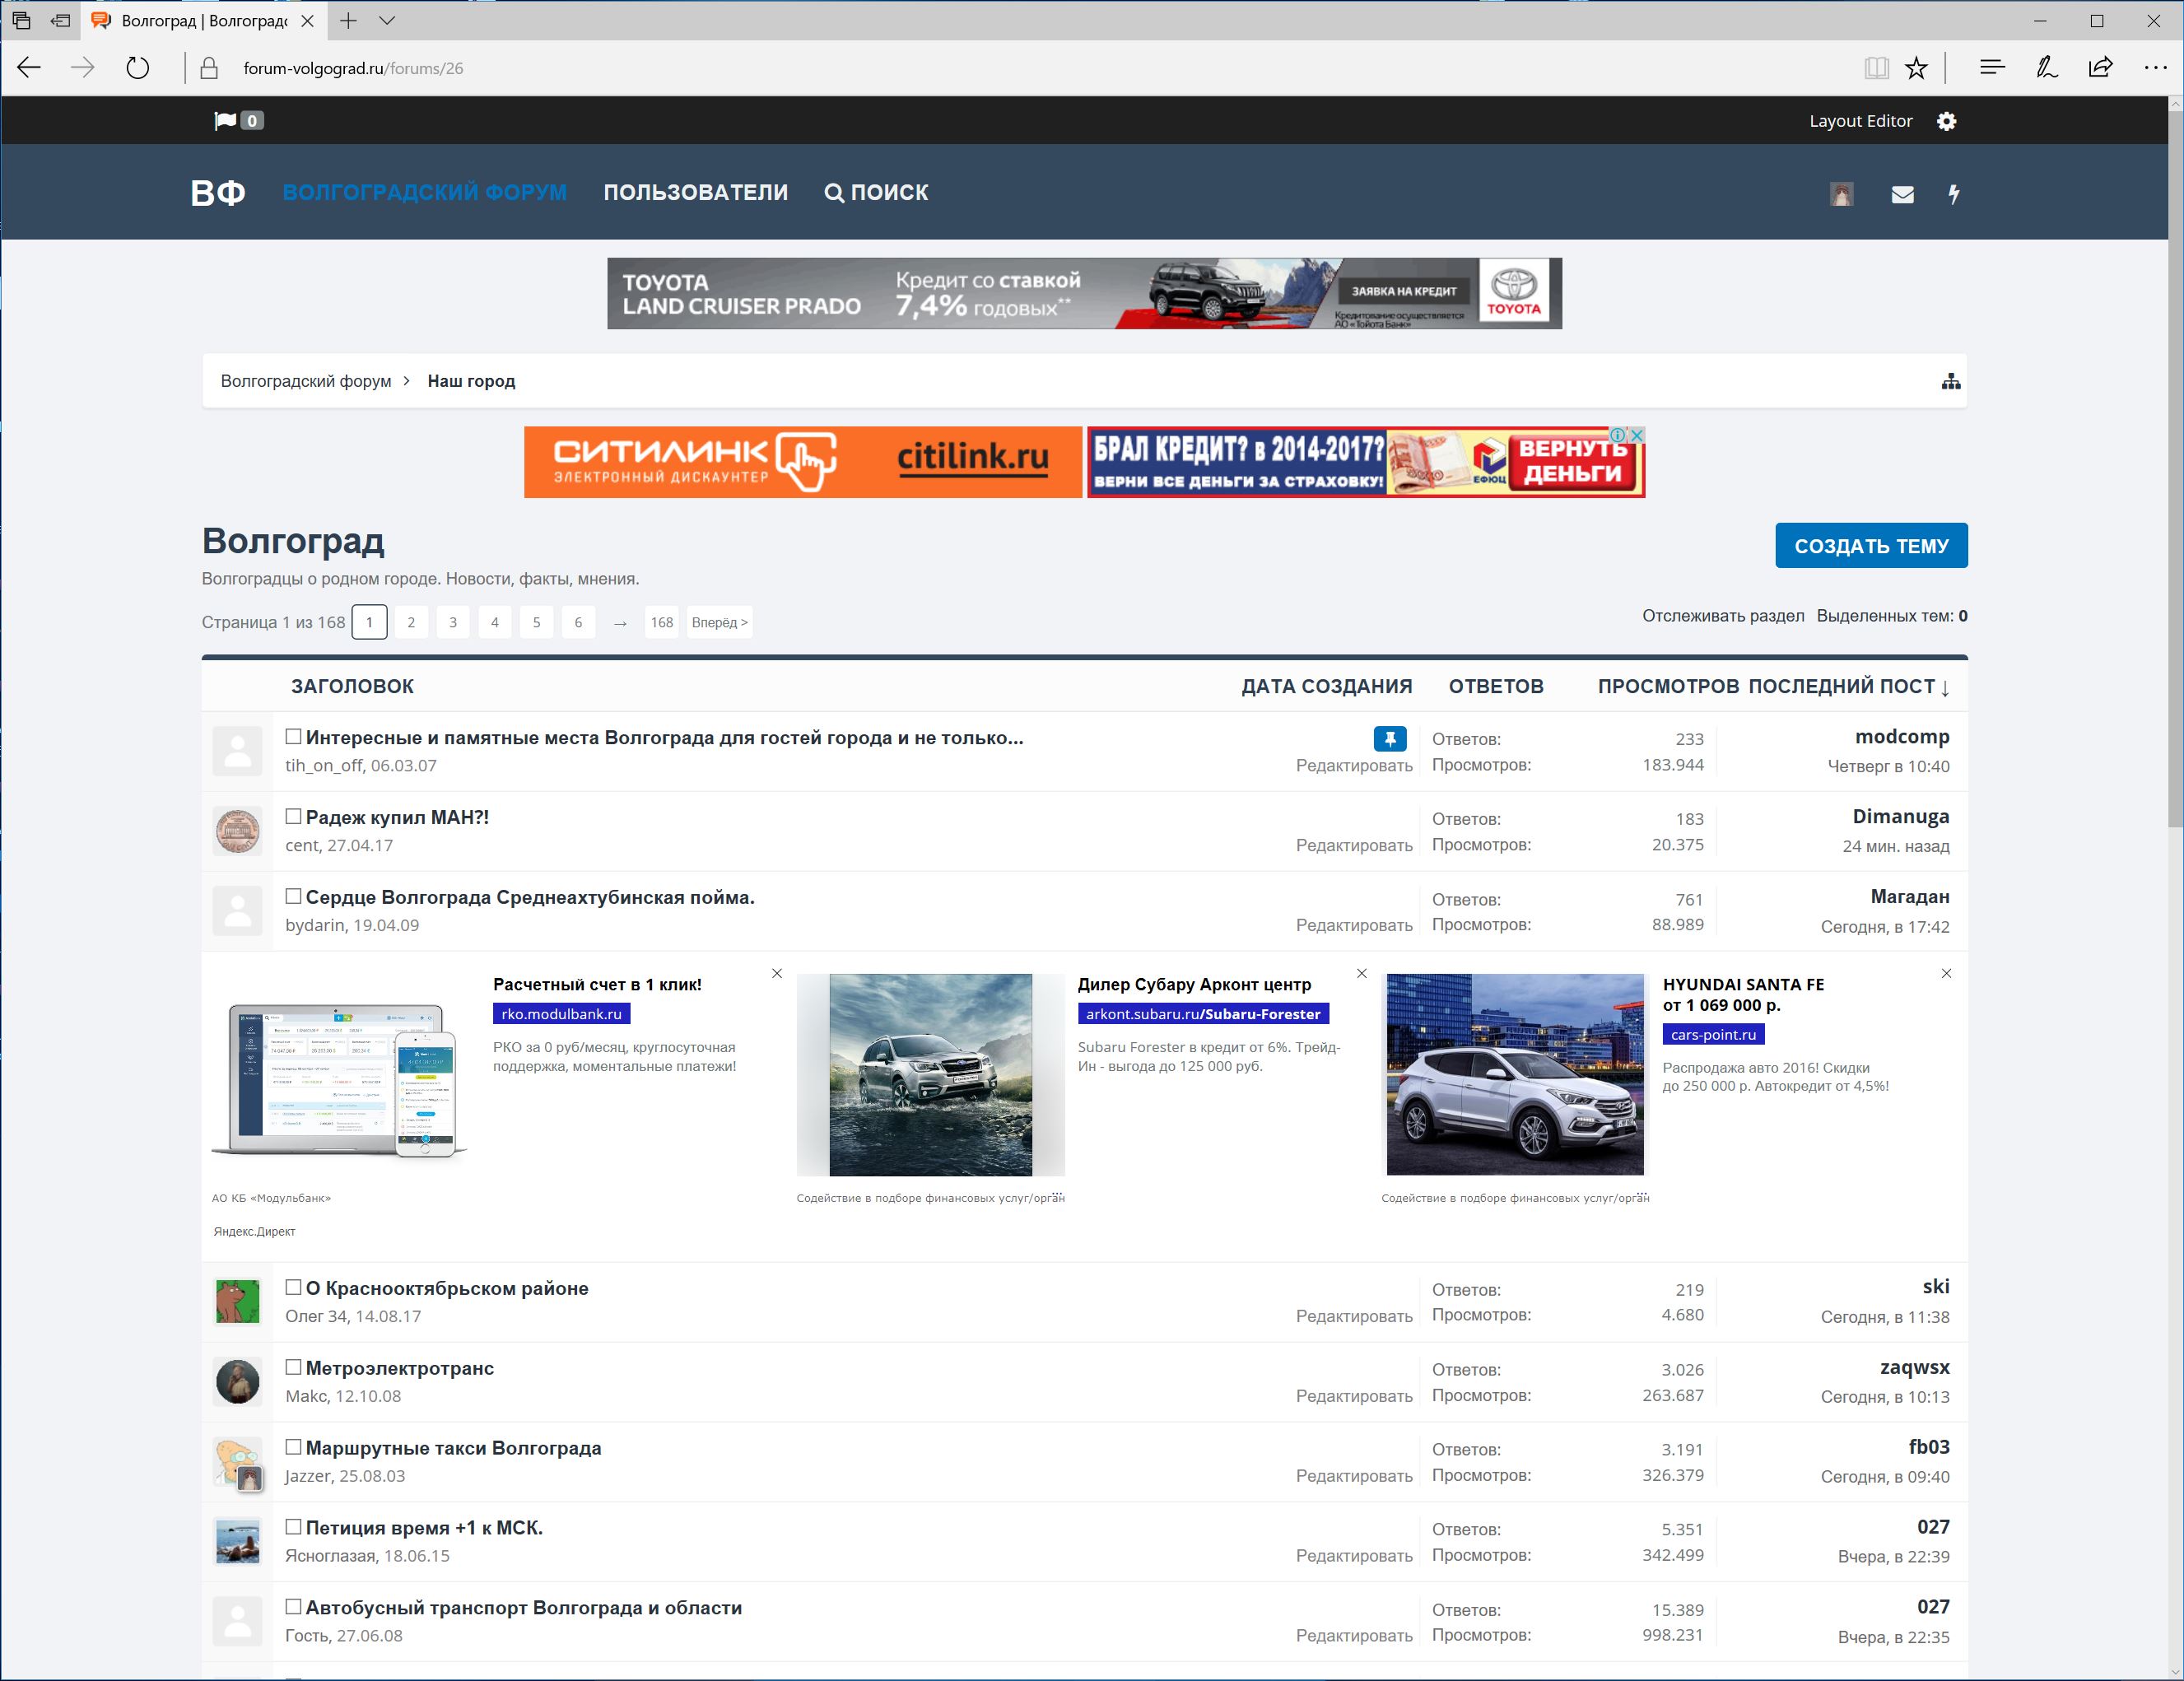Open the lightning bolt alerts icon

[1953, 194]
